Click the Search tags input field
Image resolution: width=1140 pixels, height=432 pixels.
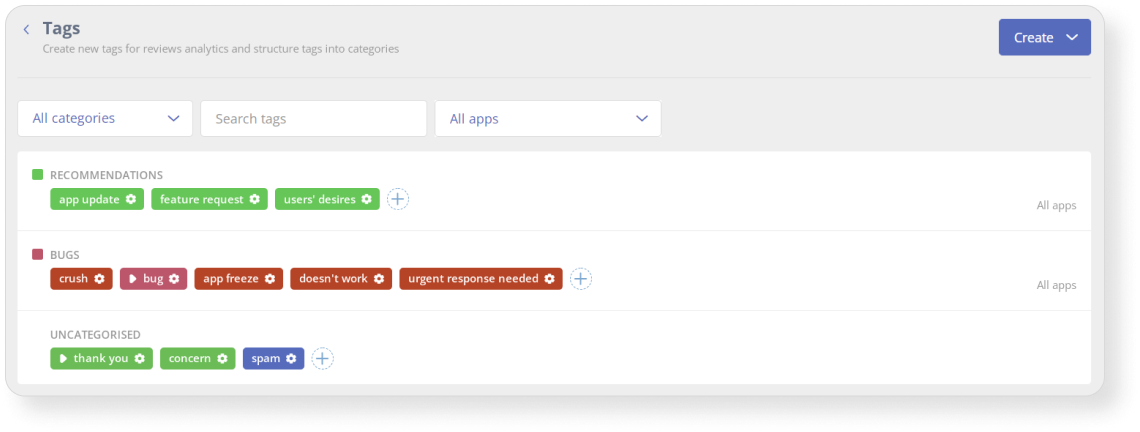tap(313, 119)
